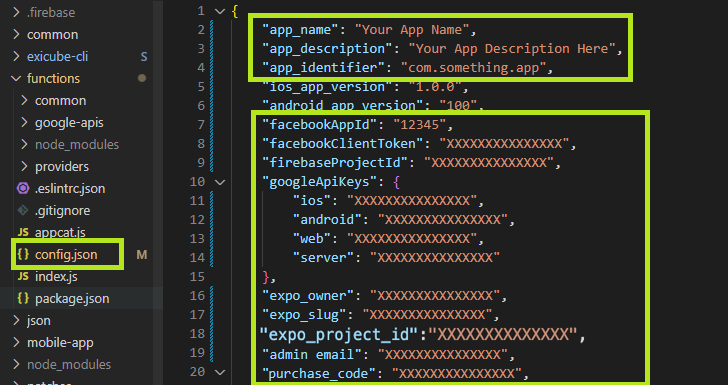Click the facebookClientToken placeholder value
Image resolution: width=728 pixels, height=385 pixels.
504,144
